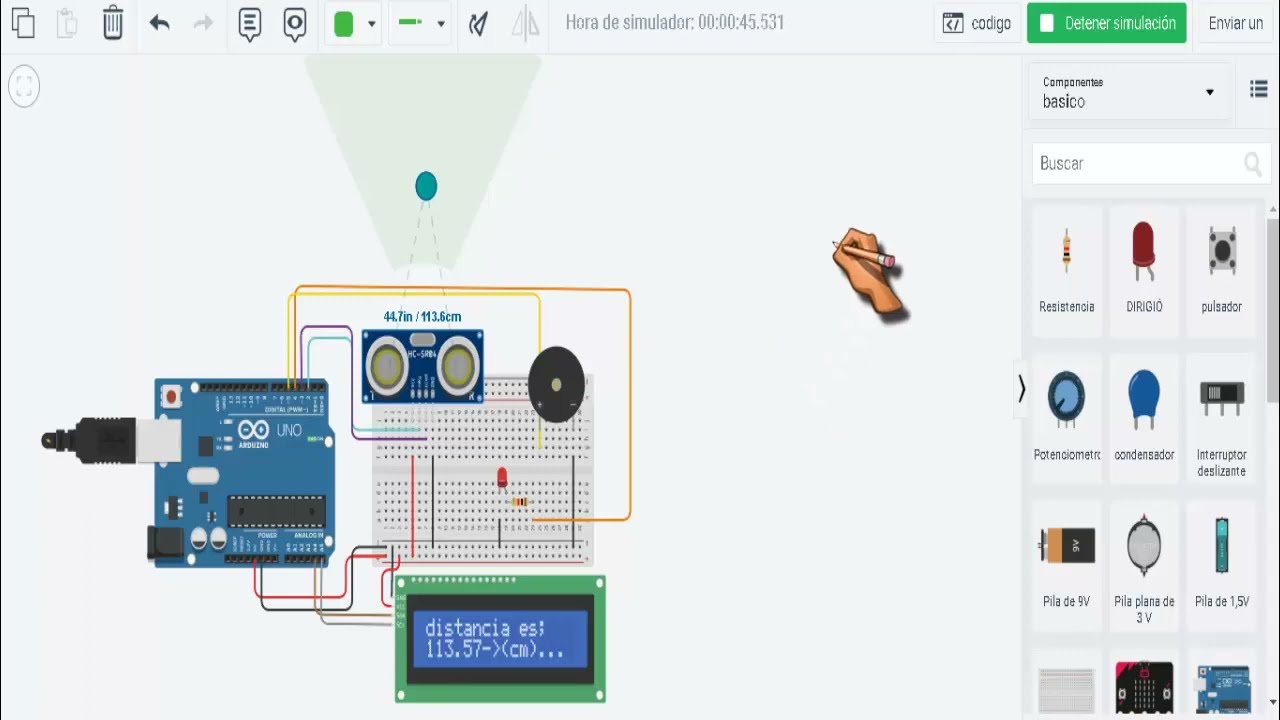
Task: Click the resistor on the breadboard
Action: pyautogui.click(x=520, y=502)
